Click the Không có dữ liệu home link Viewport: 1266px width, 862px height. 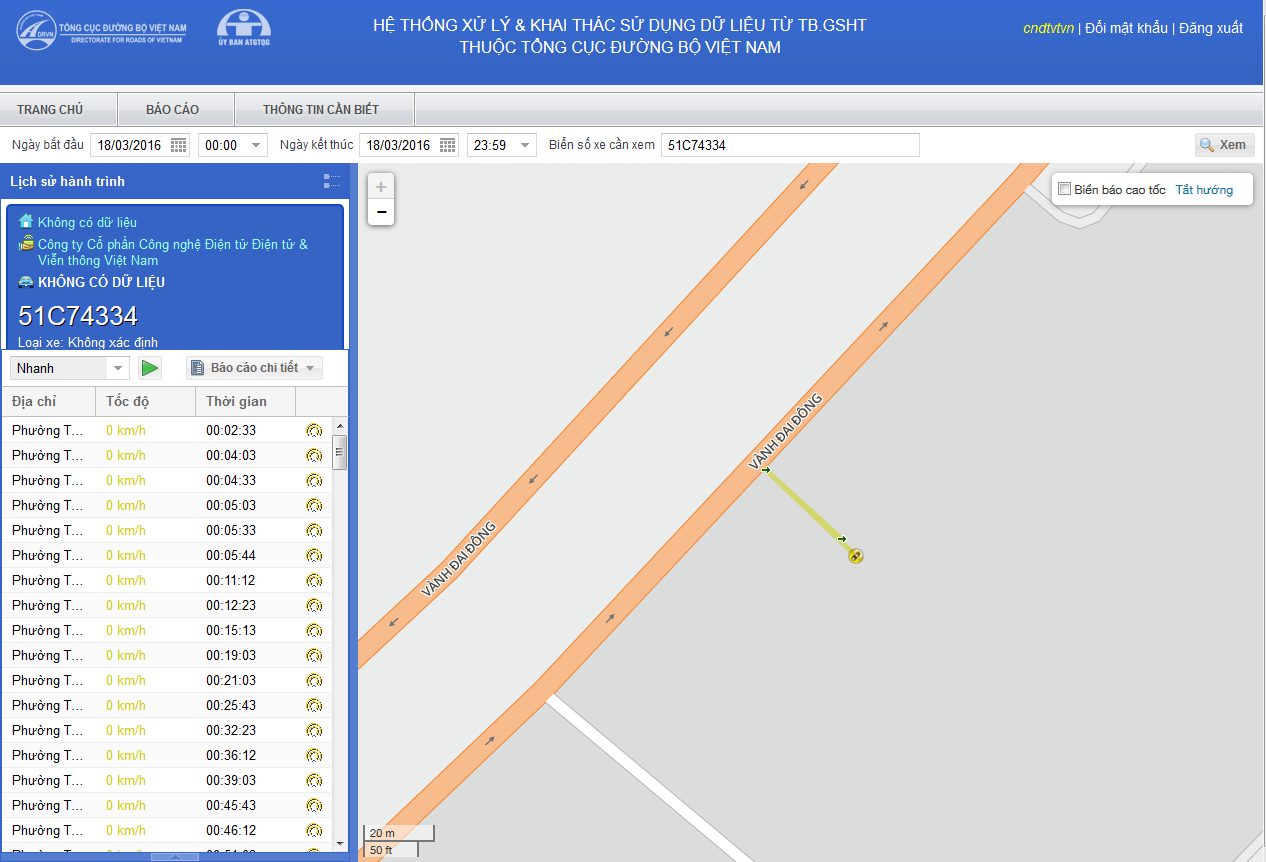(x=87, y=222)
